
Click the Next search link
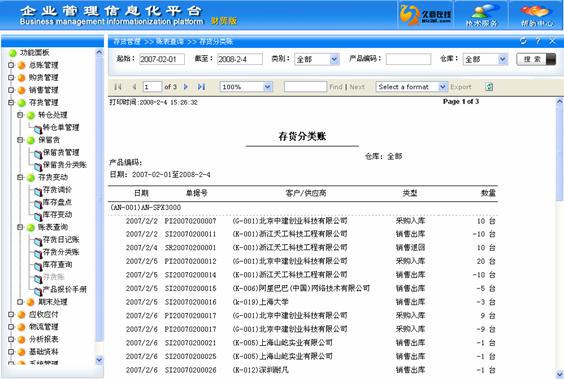(357, 87)
